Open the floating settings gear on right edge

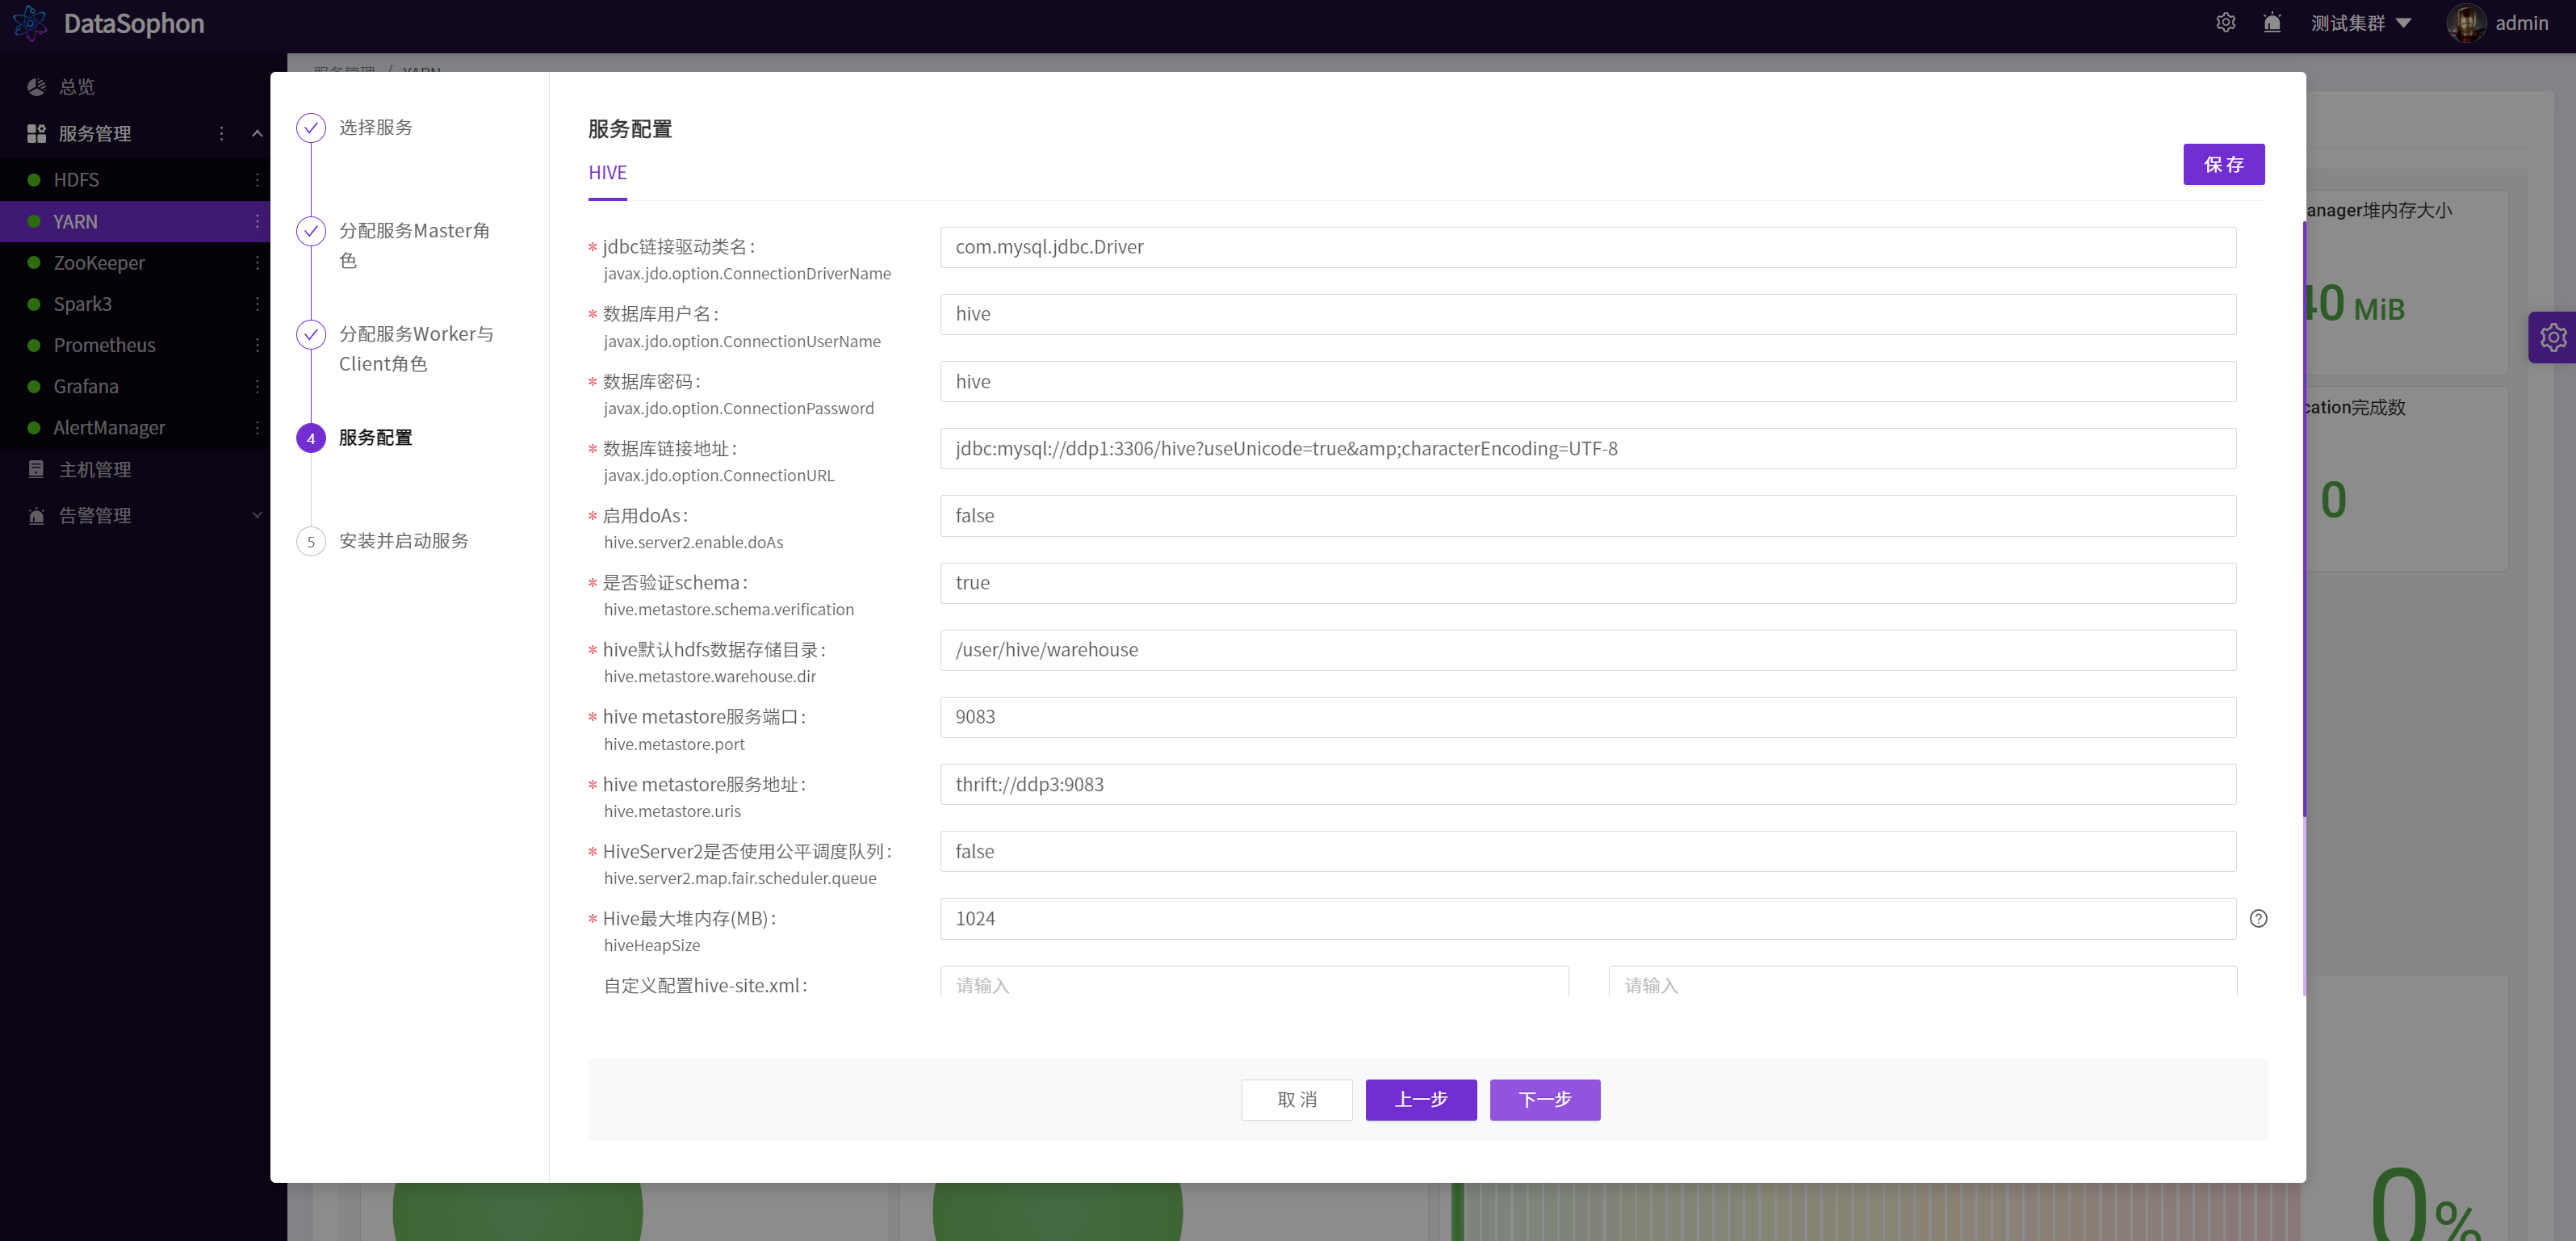tap(2552, 337)
